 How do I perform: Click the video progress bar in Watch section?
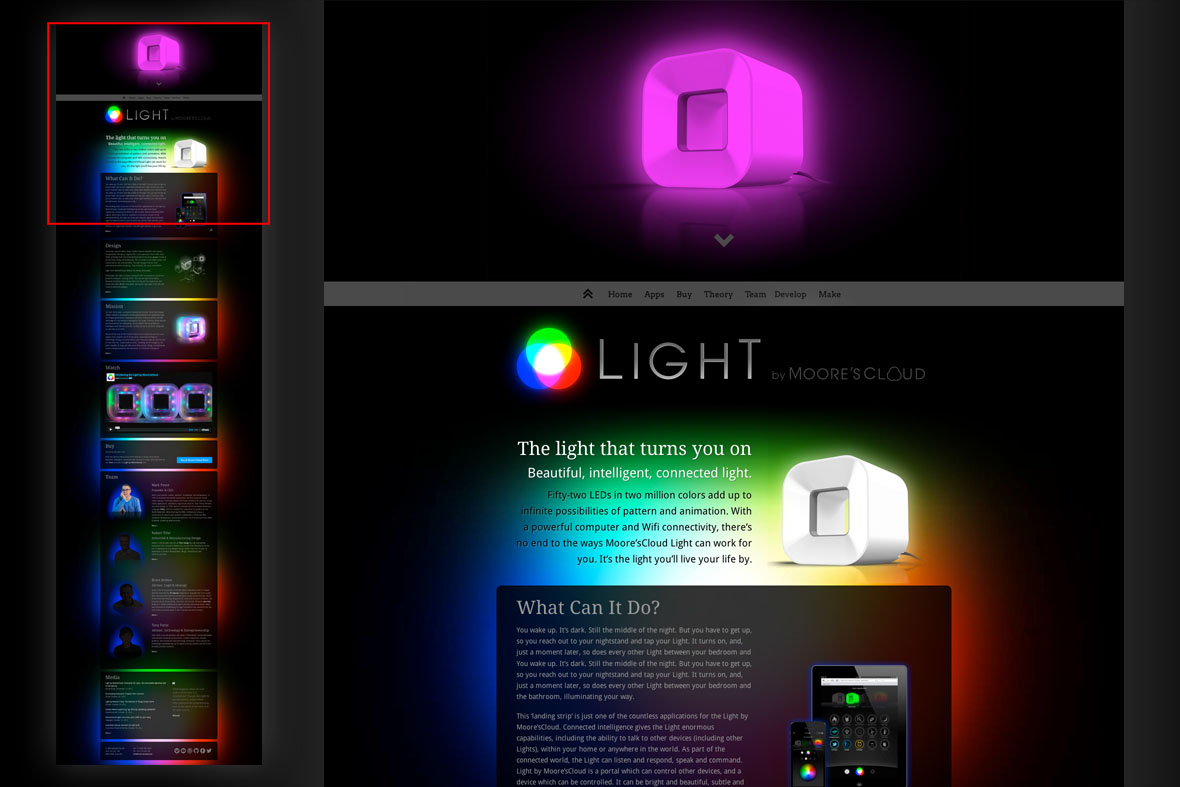[x=151, y=430]
